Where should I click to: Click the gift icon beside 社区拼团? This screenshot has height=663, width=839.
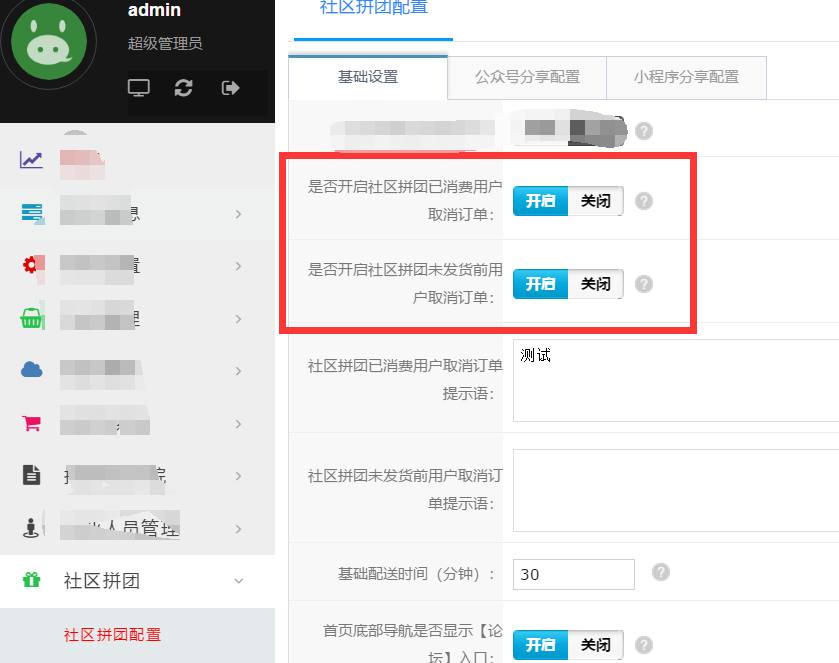[x=31, y=580]
